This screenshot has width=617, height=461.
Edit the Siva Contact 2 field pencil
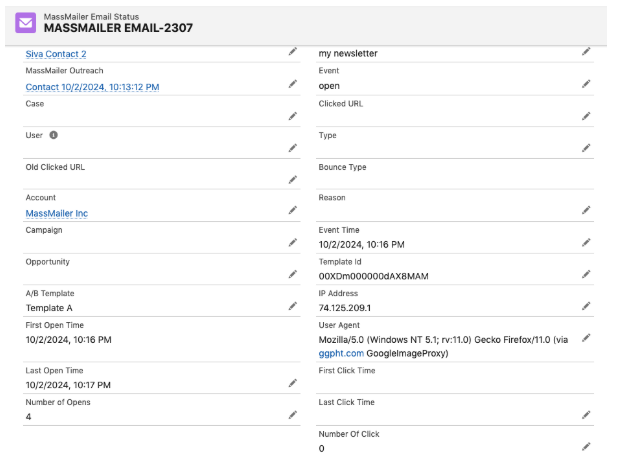click(293, 51)
